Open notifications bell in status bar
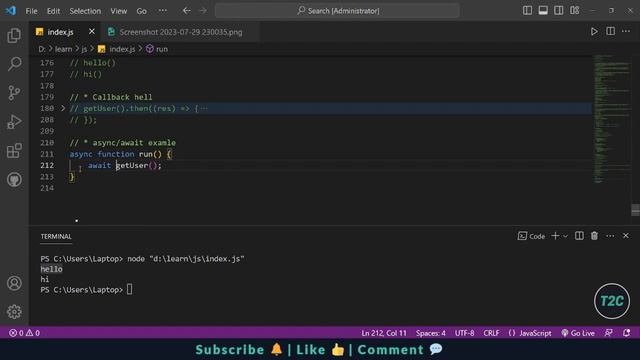640x360 pixels. (627, 333)
